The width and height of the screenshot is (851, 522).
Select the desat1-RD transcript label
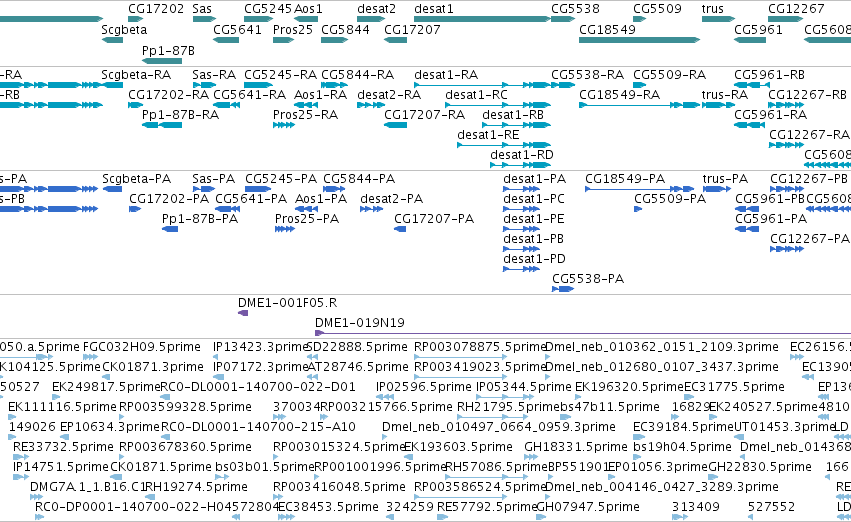coord(522,155)
